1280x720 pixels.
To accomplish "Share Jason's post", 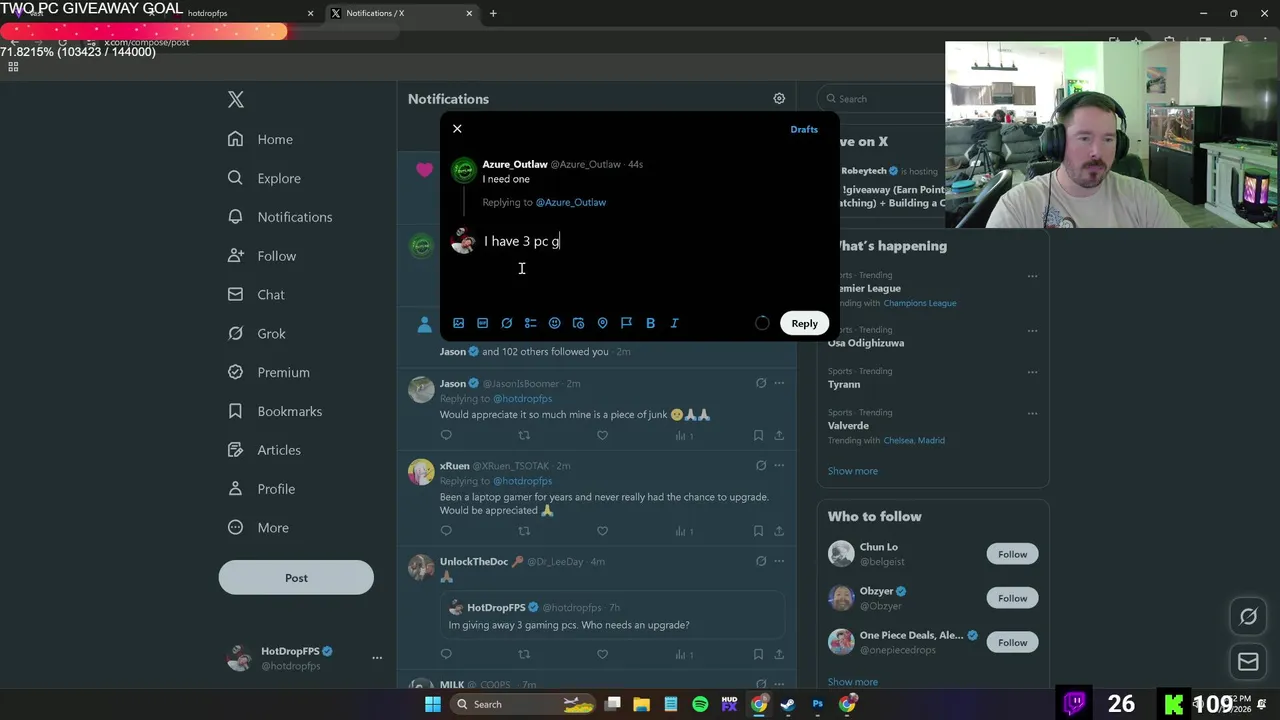I will (779, 435).
